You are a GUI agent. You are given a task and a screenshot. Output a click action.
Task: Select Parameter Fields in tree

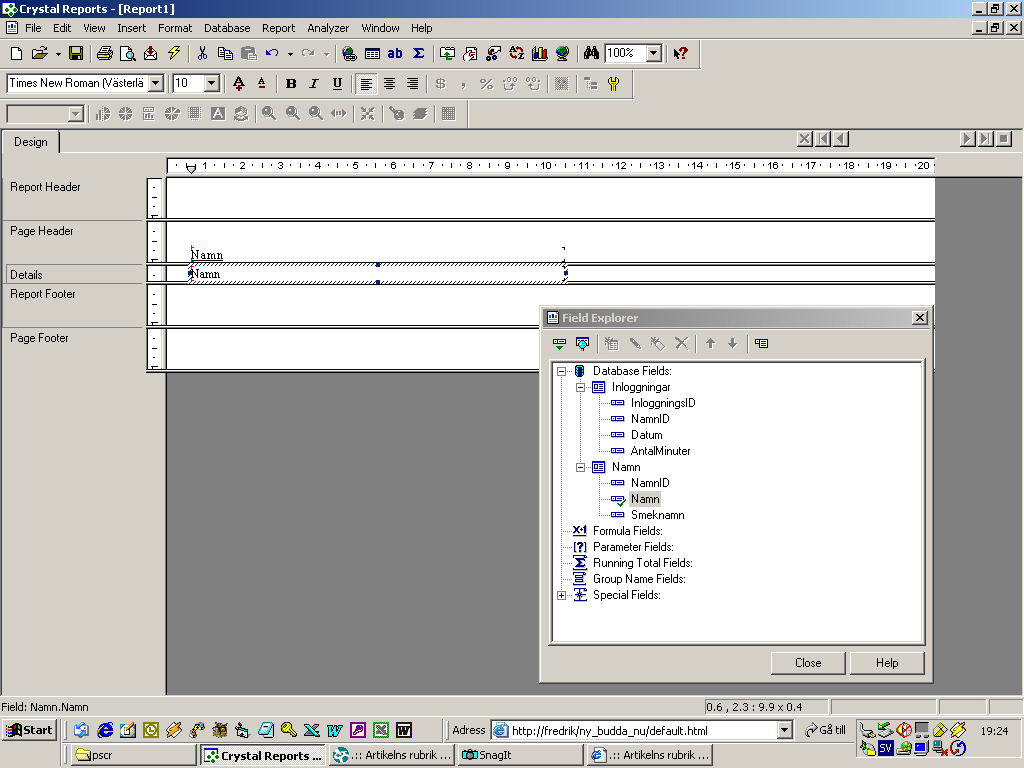tap(633, 547)
